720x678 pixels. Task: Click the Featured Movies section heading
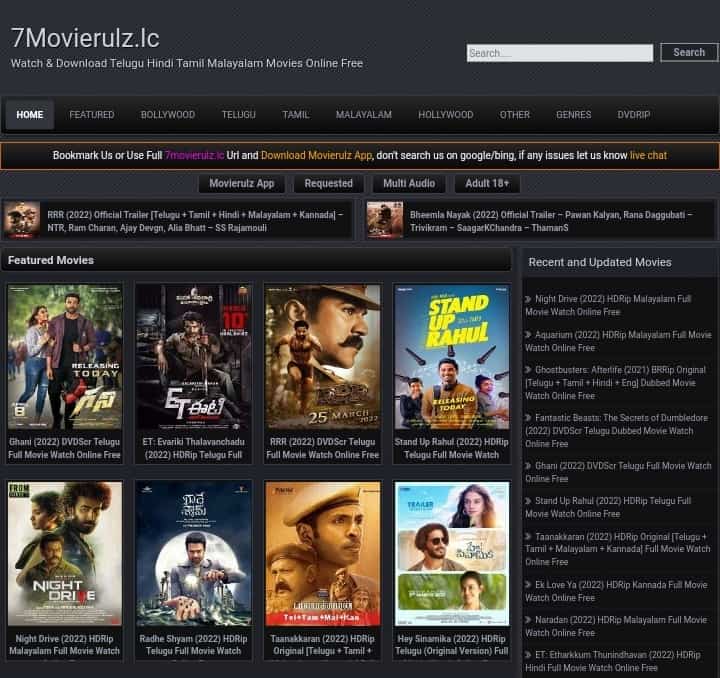pyautogui.click(x=51, y=260)
